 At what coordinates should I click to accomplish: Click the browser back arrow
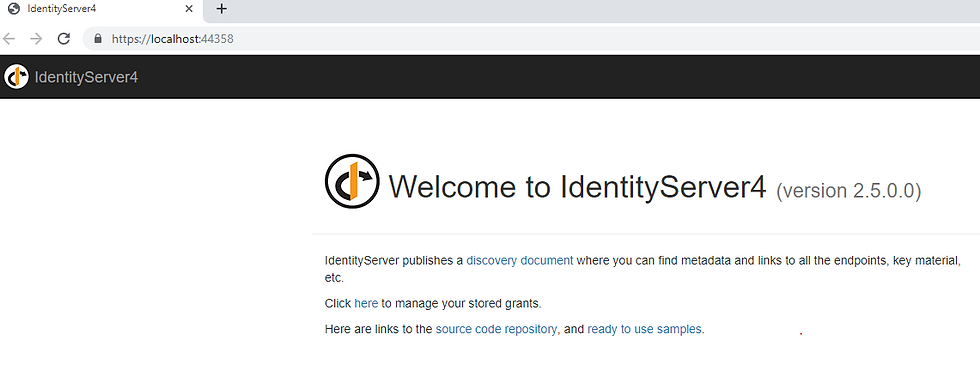8,39
